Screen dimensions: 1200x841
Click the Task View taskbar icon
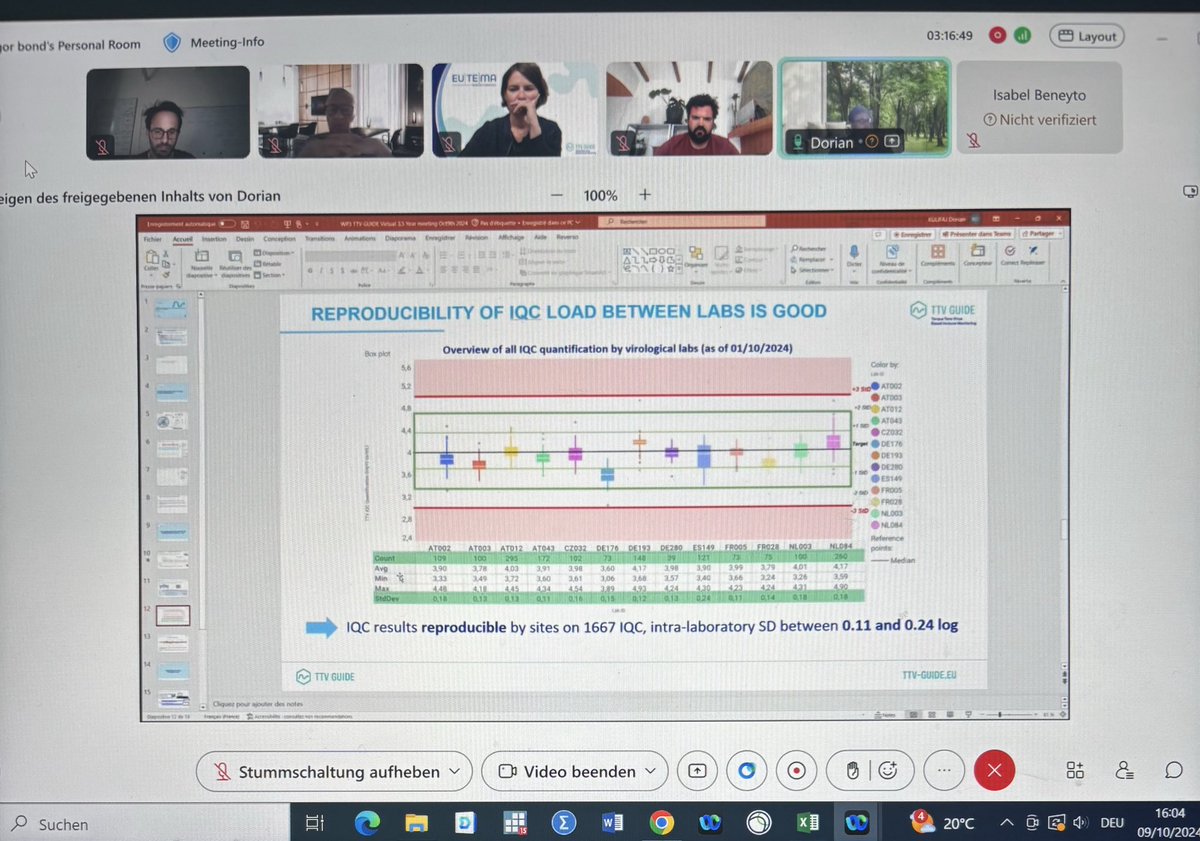tap(313, 823)
